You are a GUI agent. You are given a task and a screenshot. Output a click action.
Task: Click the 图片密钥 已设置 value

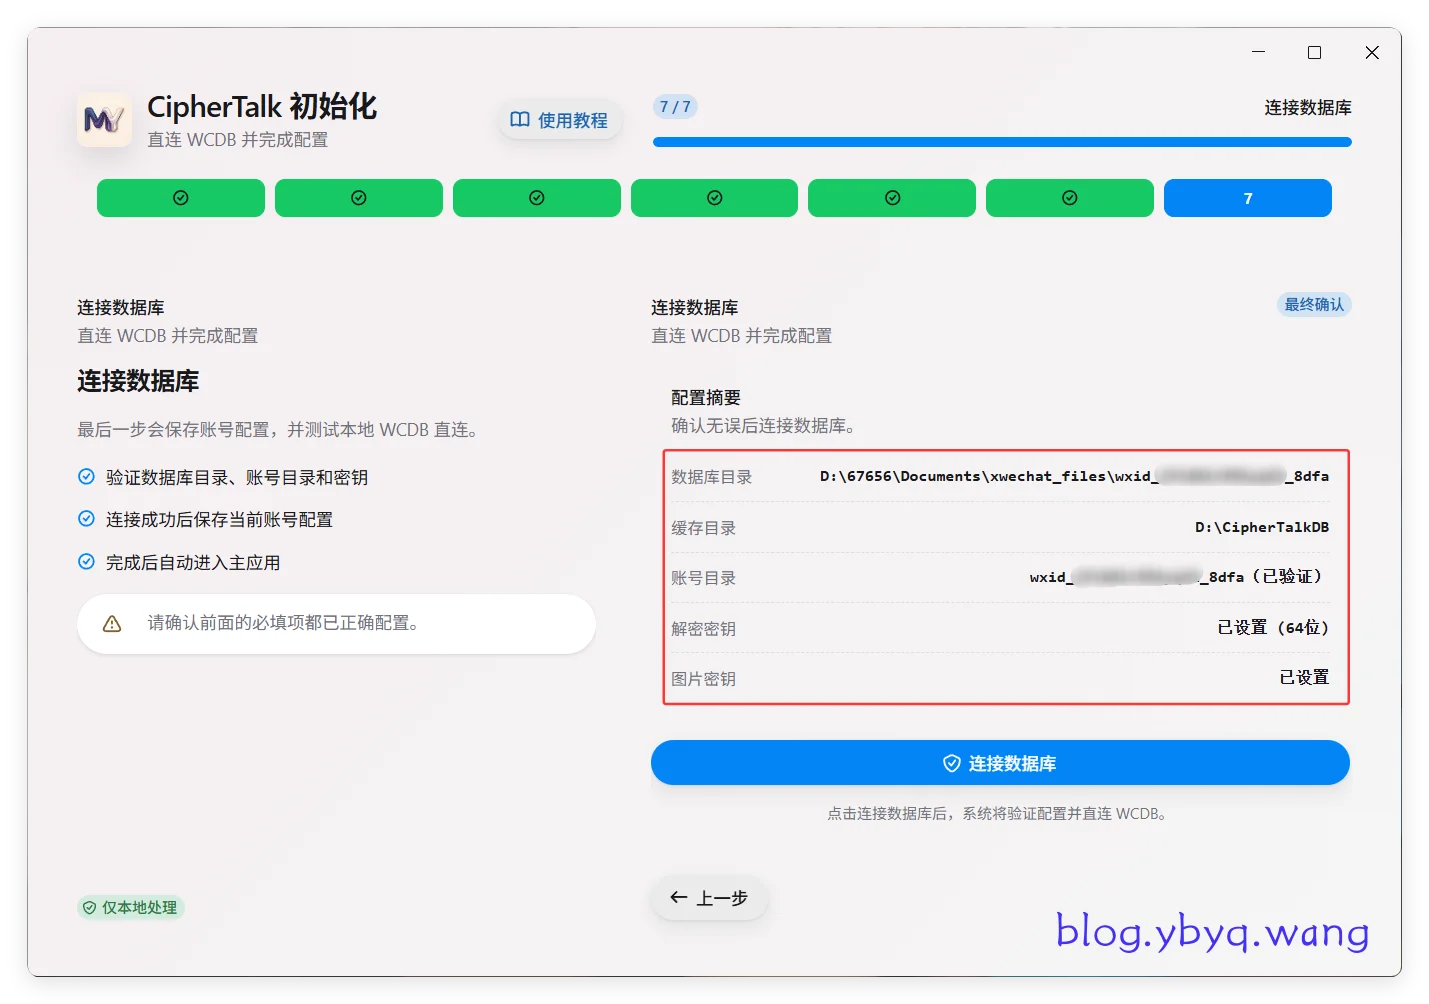[1304, 677]
